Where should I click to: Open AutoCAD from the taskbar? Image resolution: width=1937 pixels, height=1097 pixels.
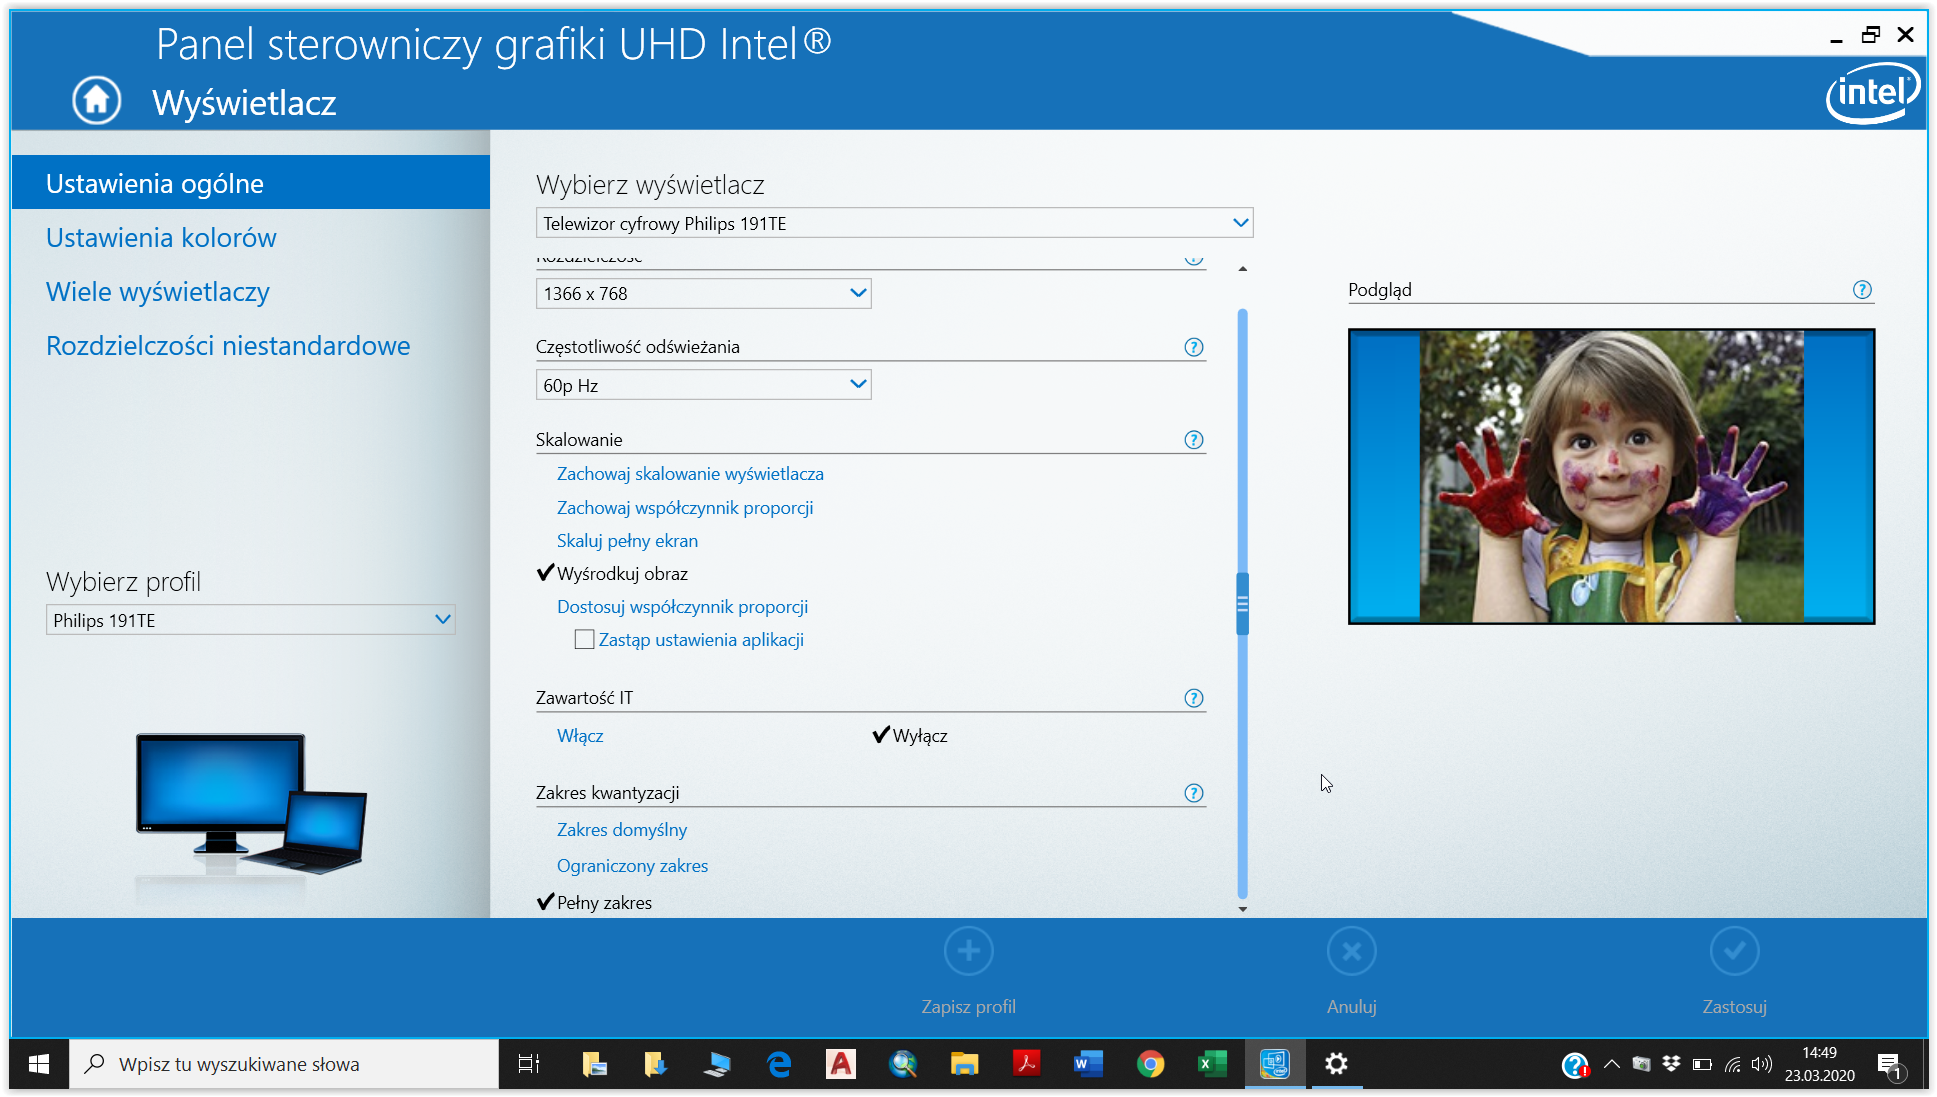click(841, 1064)
